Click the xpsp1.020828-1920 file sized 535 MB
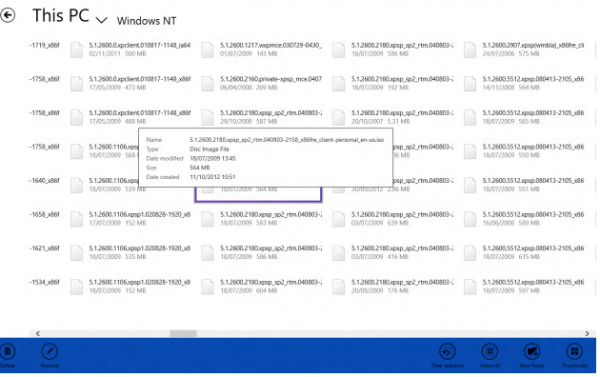The height and width of the screenshot is (377, 600). 130,253
